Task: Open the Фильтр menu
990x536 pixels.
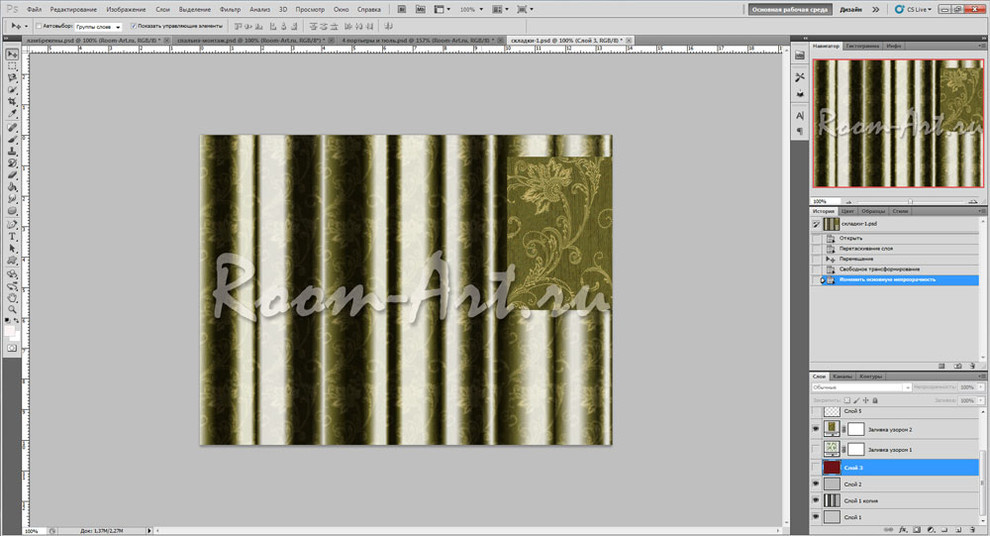Action: (229, 9)
